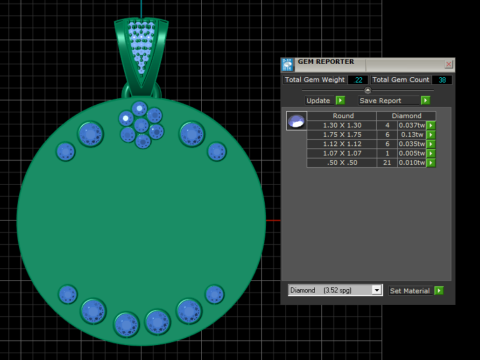Click the green arrow next to Save Report
This screenshot has width=480, height=360.
click(426, 100)
